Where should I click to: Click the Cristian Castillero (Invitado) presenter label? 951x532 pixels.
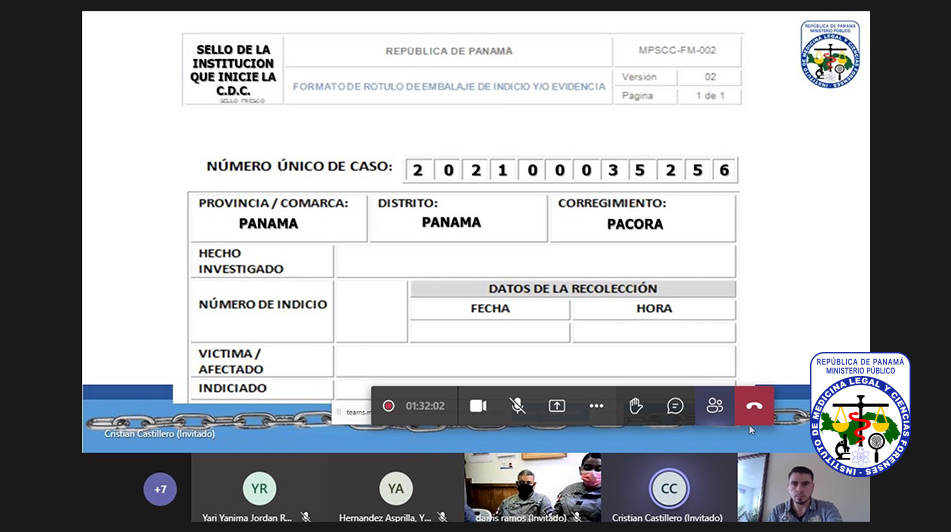point(160,434)
